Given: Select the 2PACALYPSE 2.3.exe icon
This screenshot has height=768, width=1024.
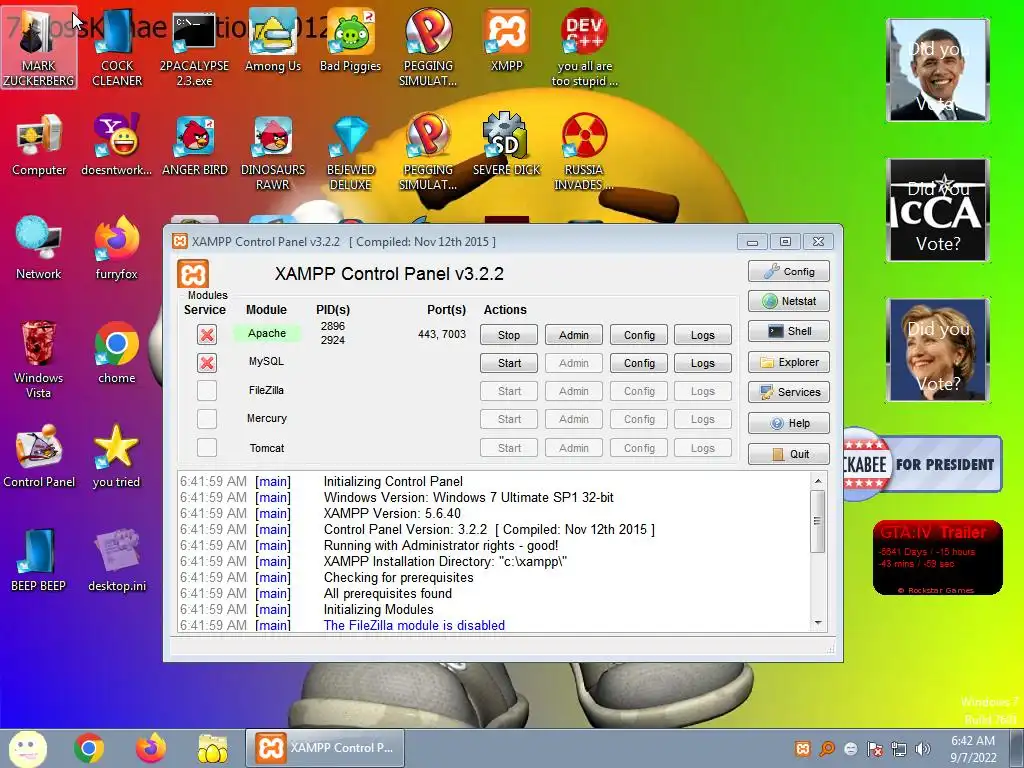Looking at the screenshot, I should pos(194,49).
